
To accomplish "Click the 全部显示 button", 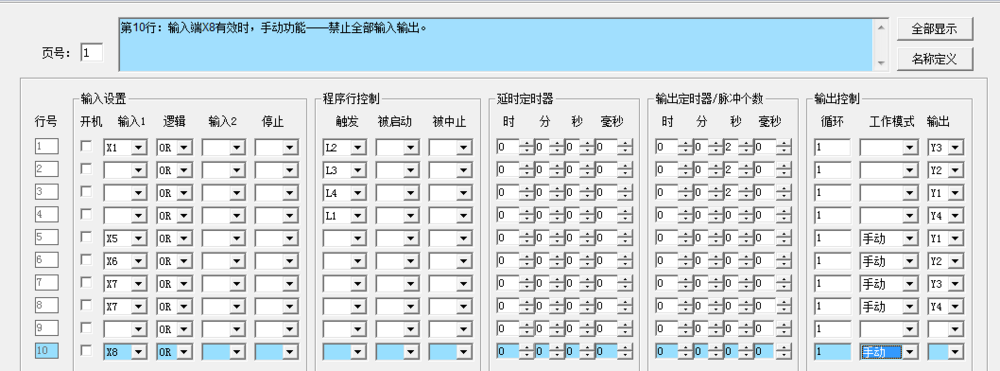I will pos(934,29).
